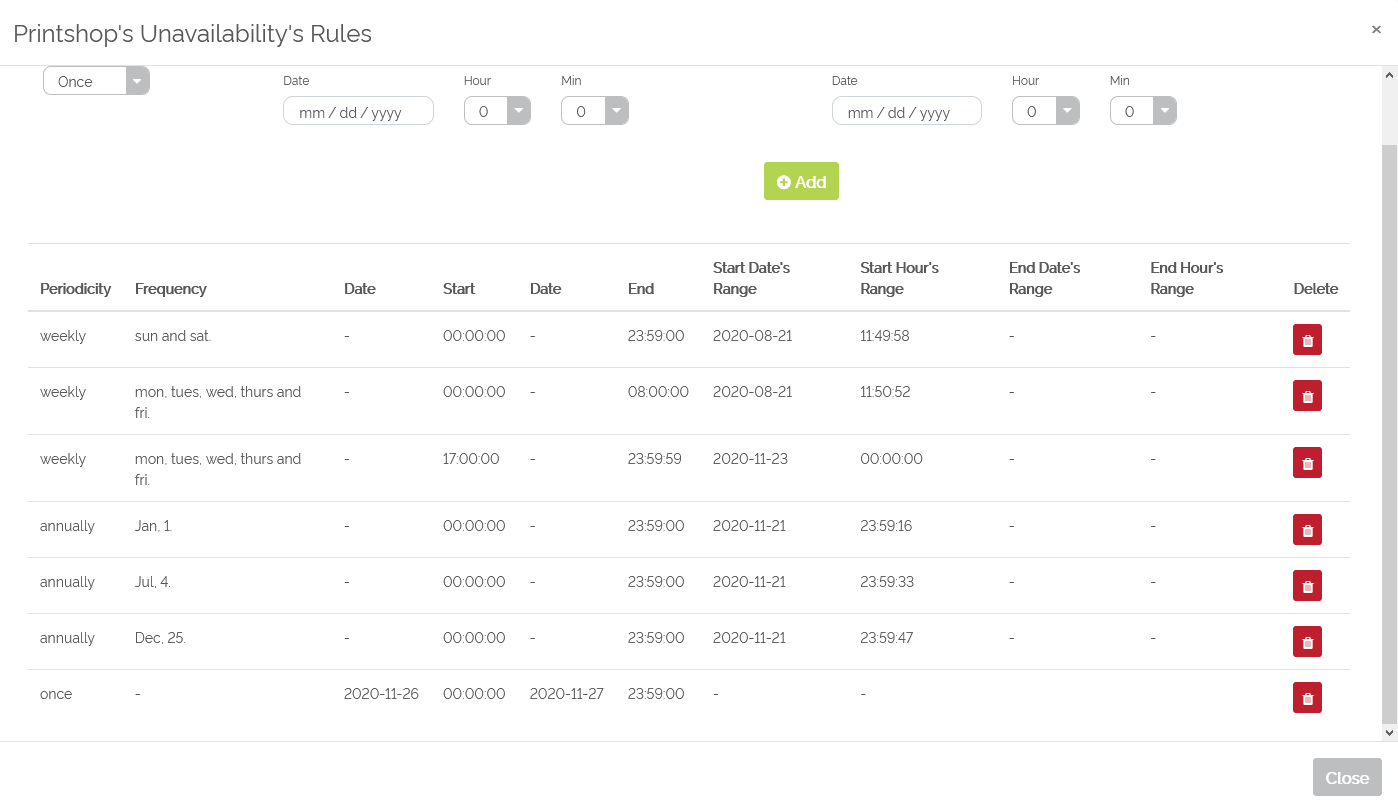The height and width of the screenshot is (809, 1398).
Task: Delete the weekly sun and sat. rule
Action: (x=1307, y=340)
